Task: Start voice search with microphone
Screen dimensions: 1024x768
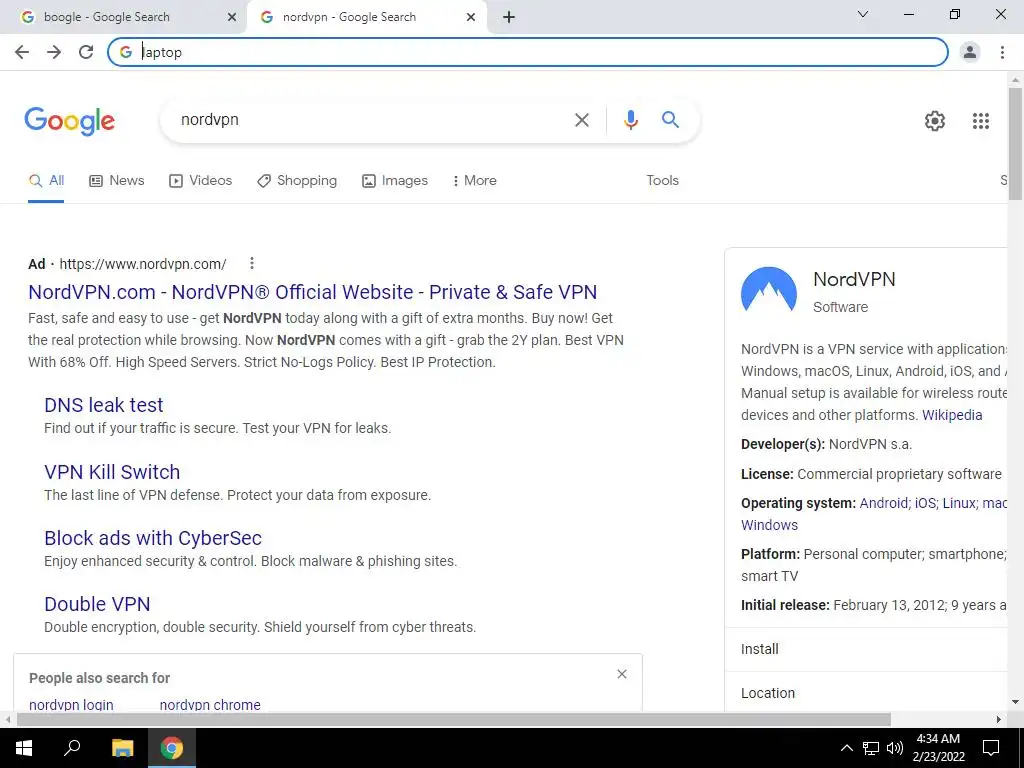Action: click(630, 120)
